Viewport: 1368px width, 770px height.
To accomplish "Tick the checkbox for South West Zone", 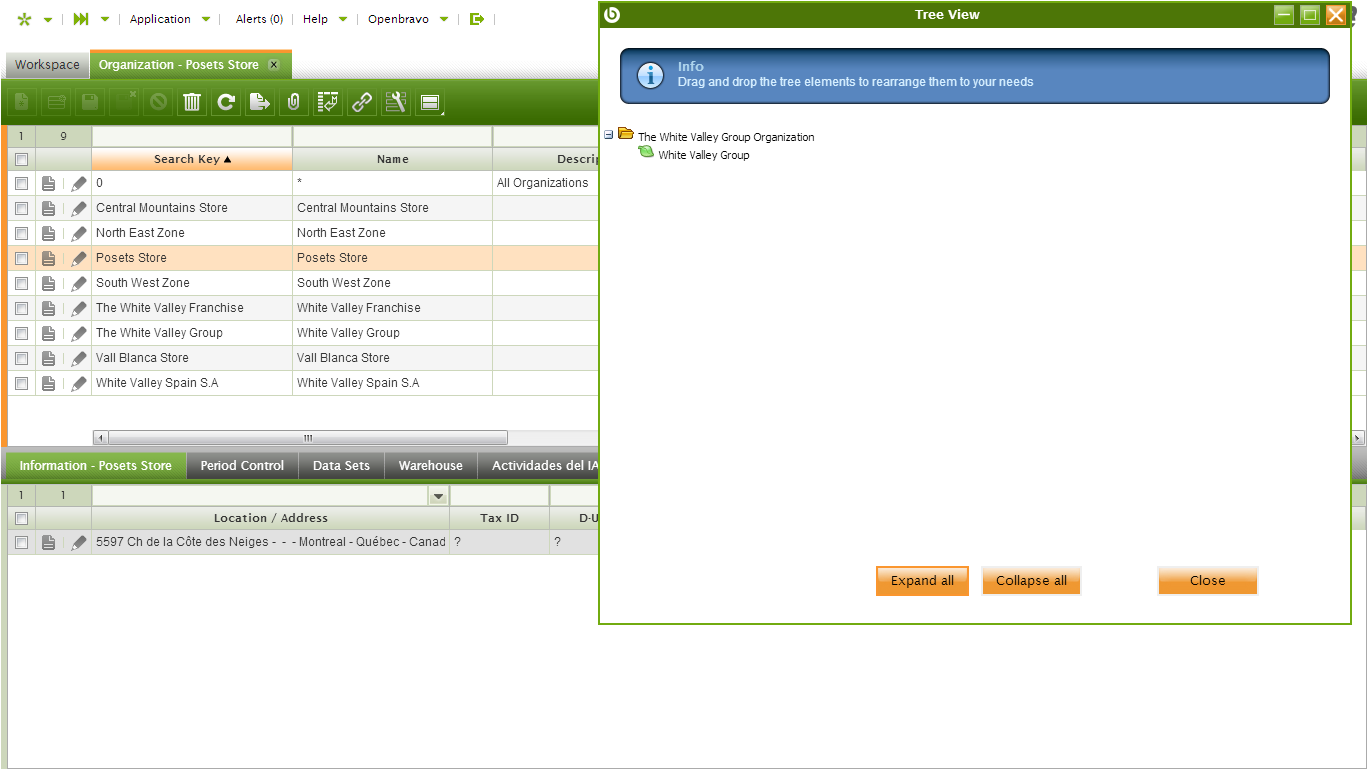I will click(21, 283).
